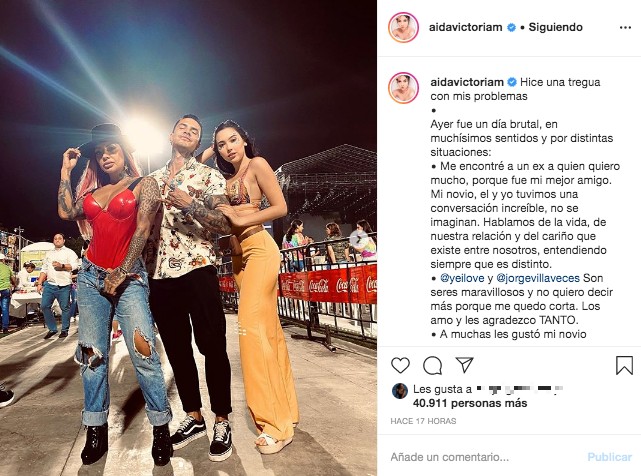Open comments via the speech bubble icon
Viewport: 641px width, 476px height.
(433, 365)
